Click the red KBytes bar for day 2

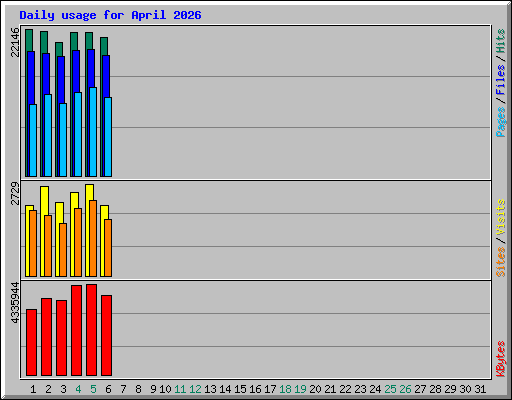click(46, 337)
